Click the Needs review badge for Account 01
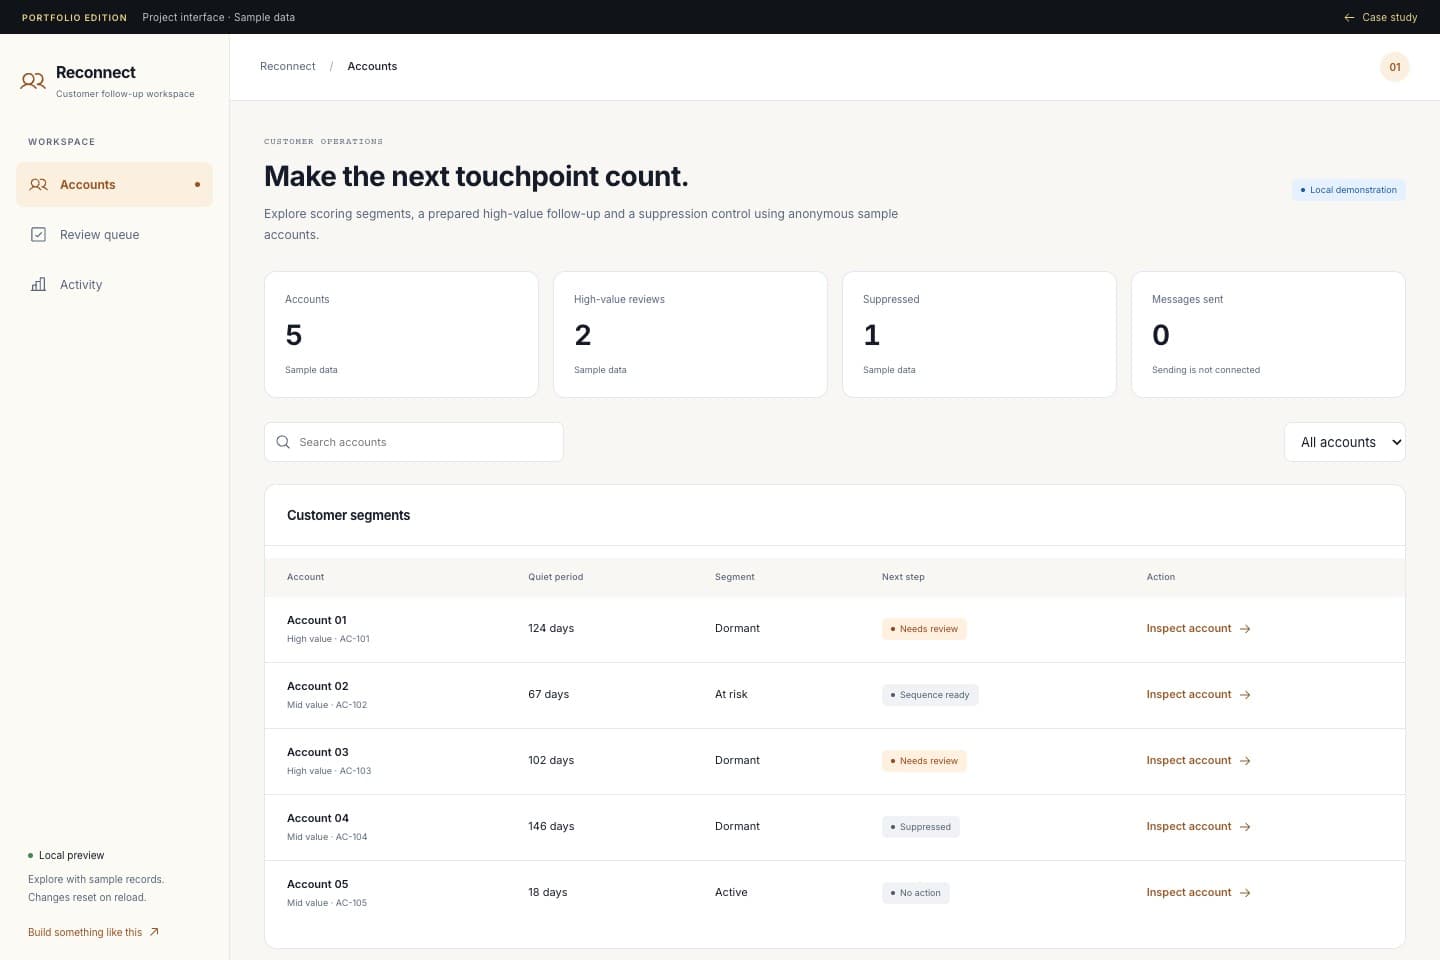The width and height of the screenshot is (1440, 960). (x=924, y=629)
